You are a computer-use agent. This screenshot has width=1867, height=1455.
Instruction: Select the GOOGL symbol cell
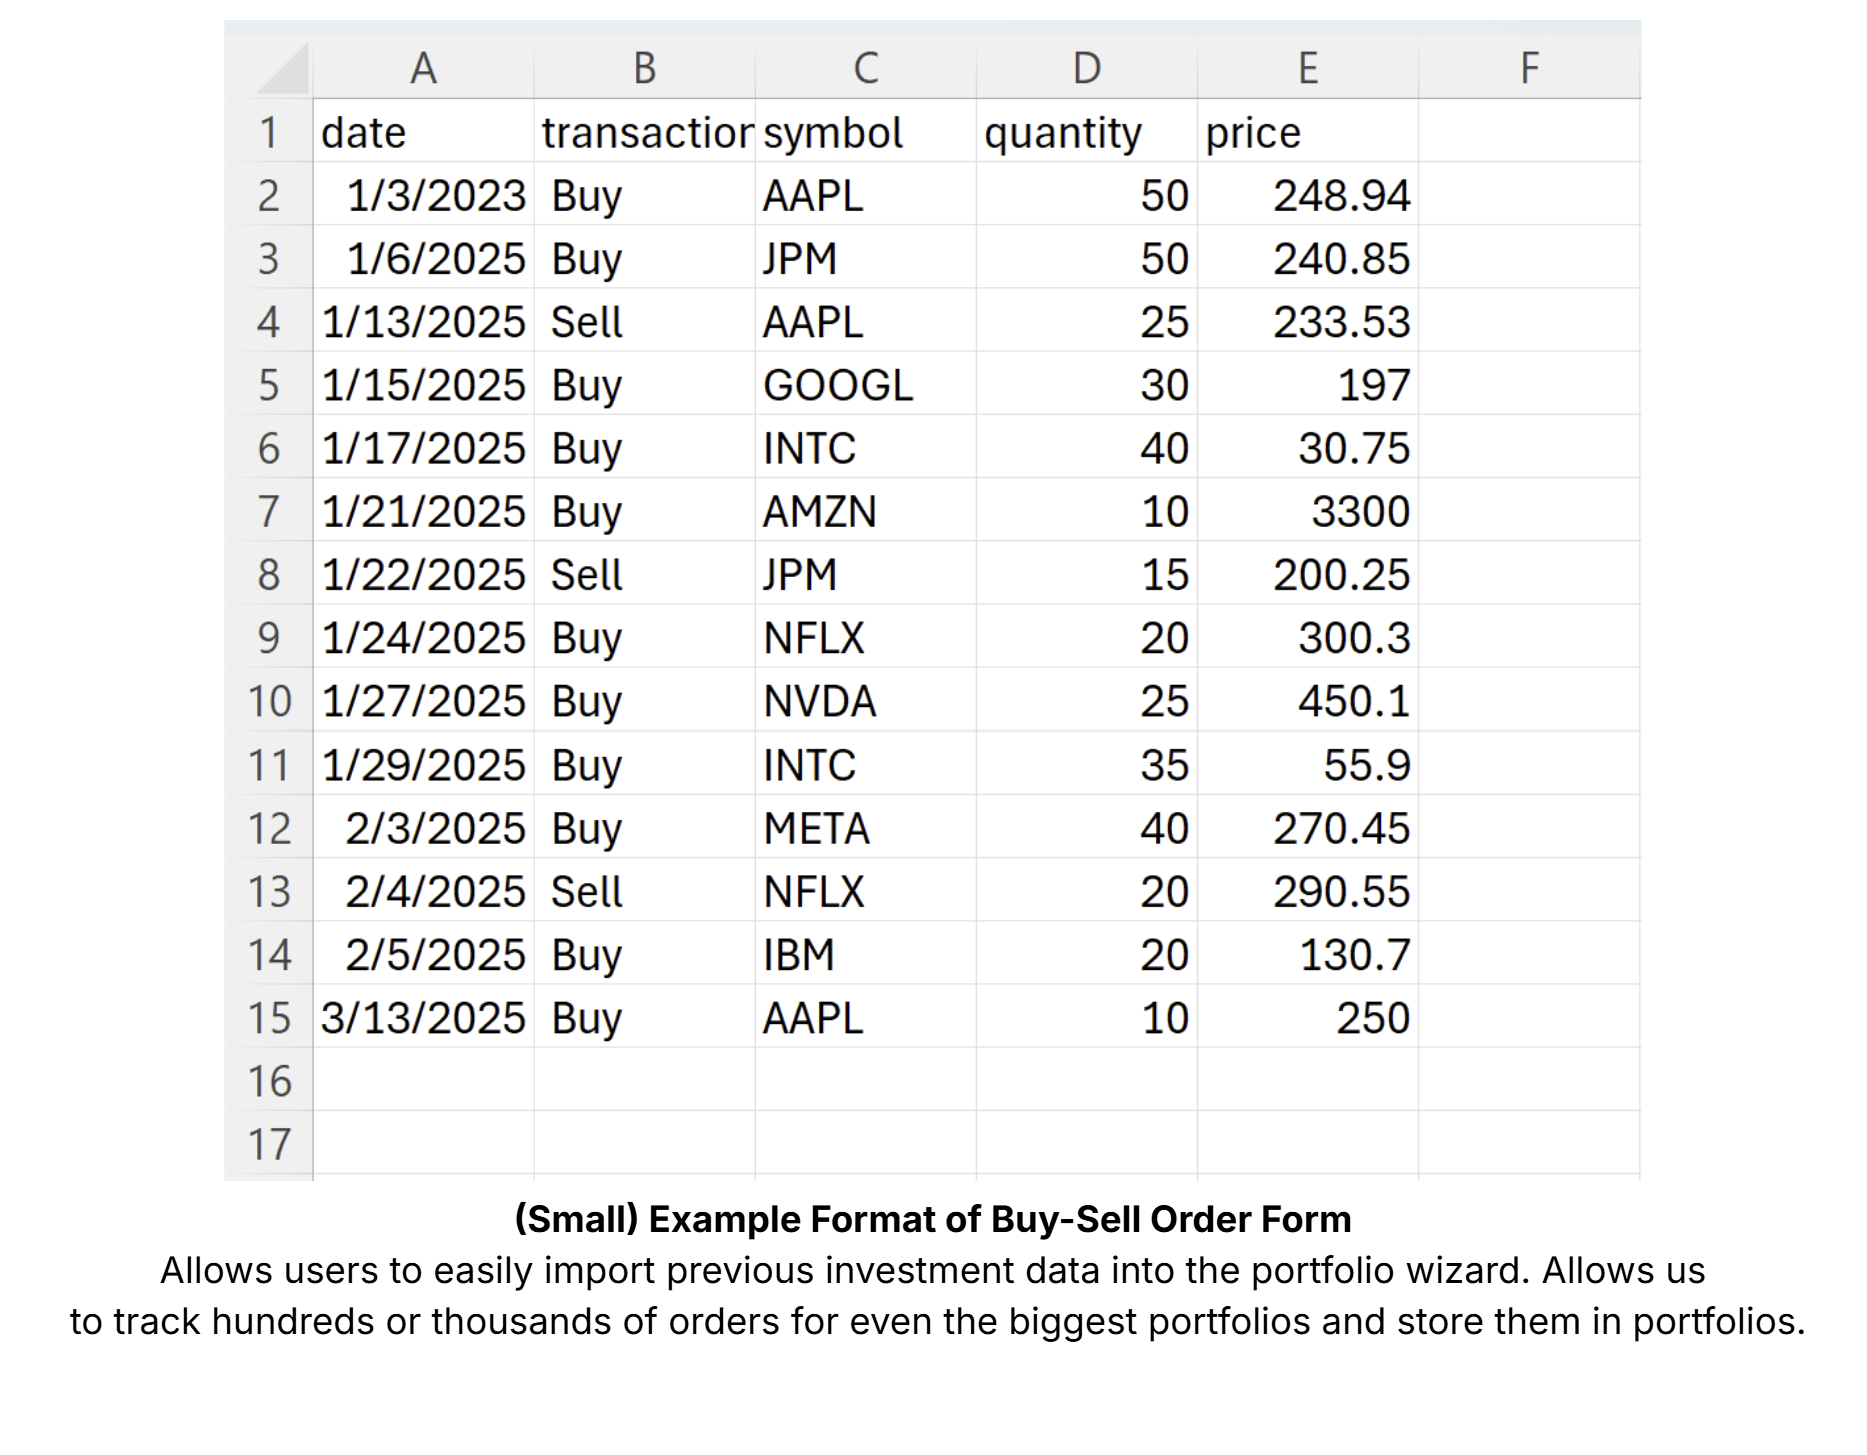pos(865,386)
